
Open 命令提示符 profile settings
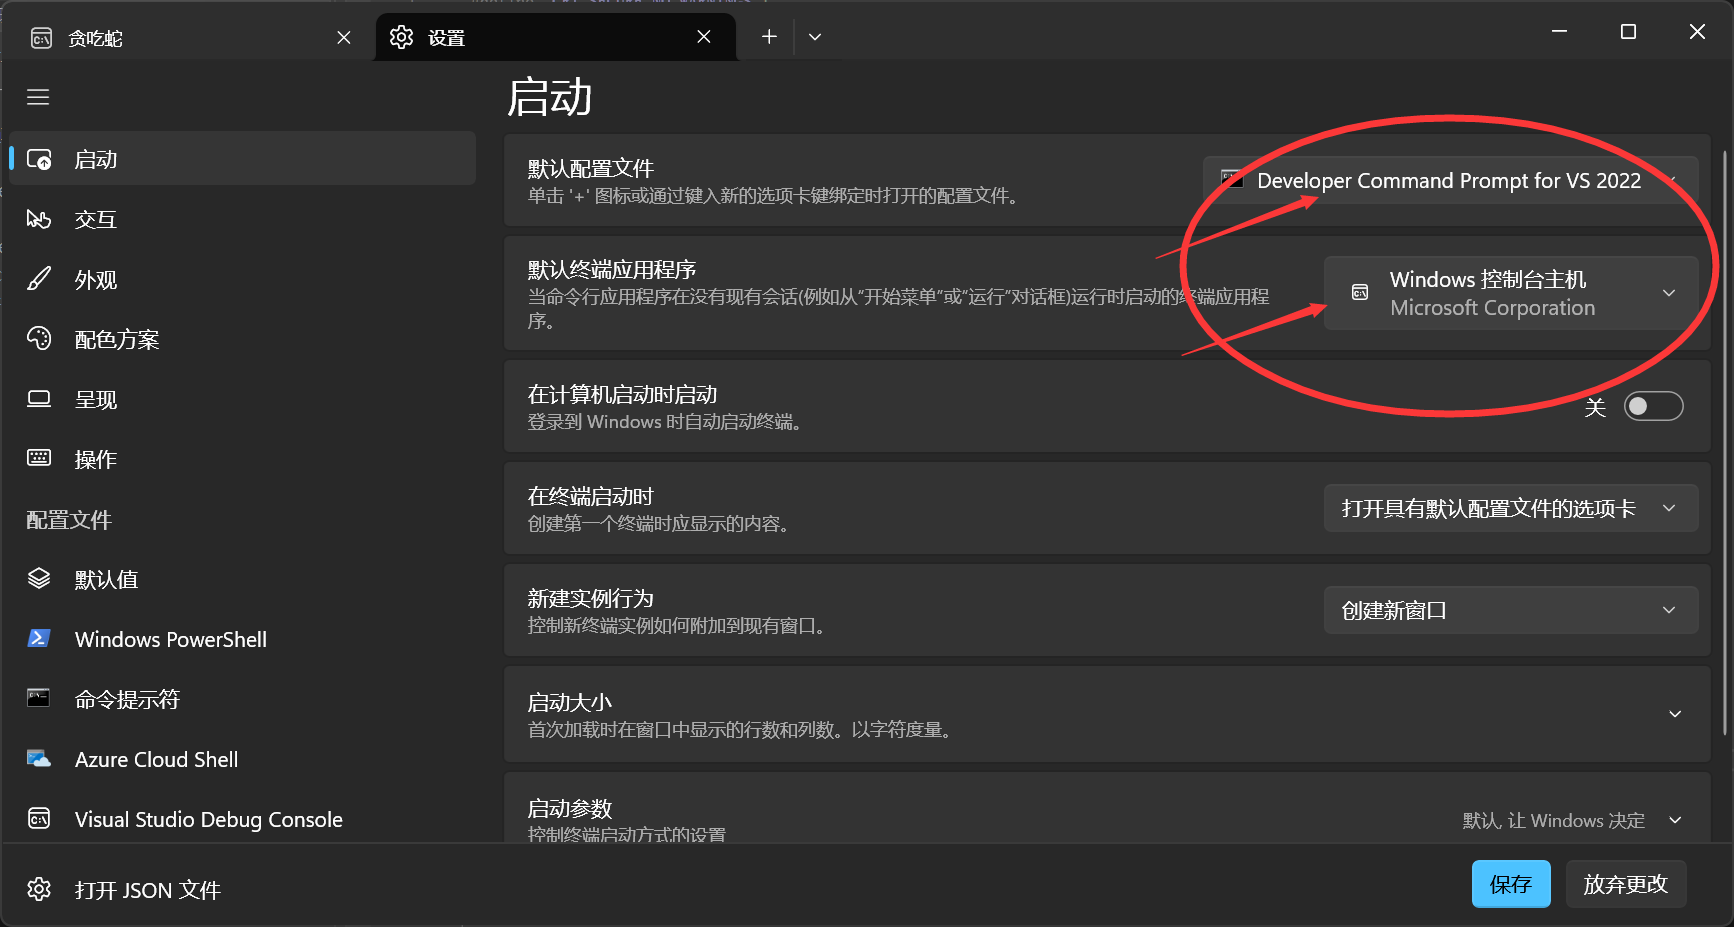point(242,699)
